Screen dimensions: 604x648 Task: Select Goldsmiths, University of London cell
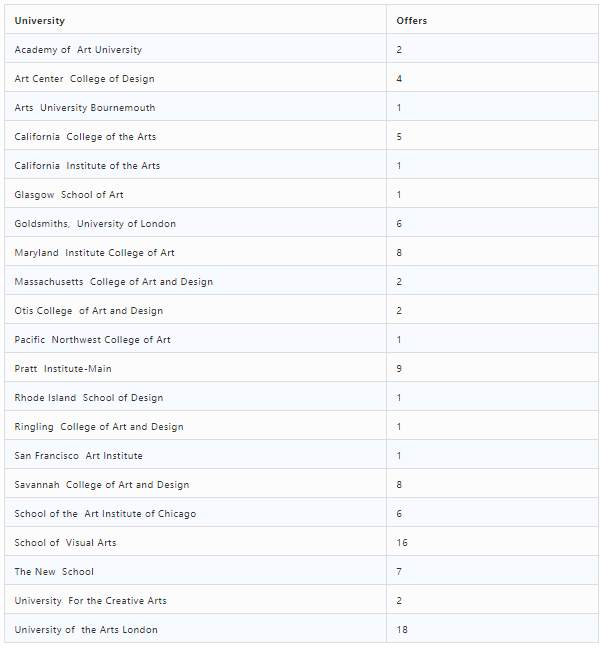pyautogui.click(x=195, y=222)
